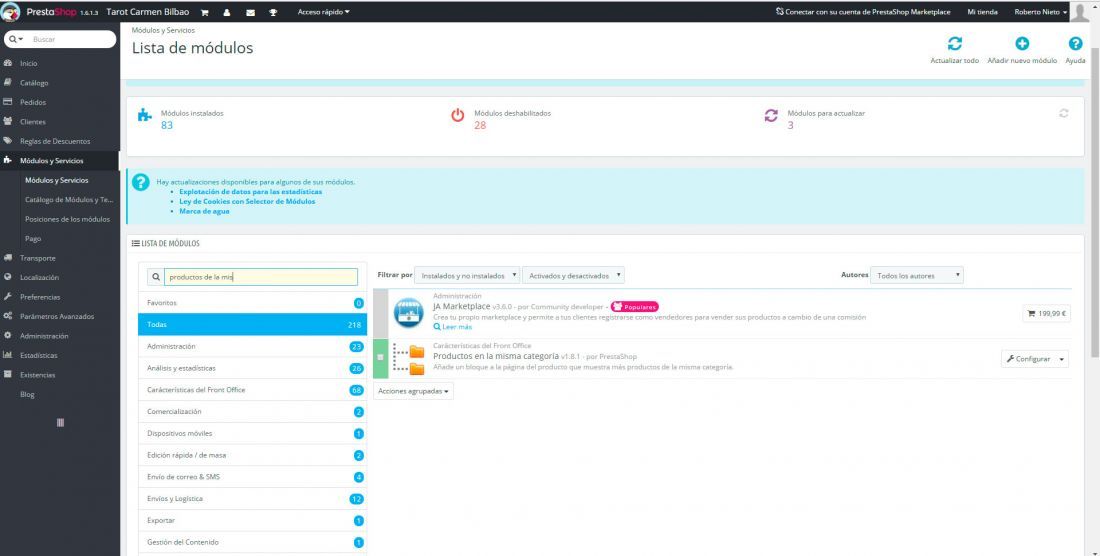Click the module search input field
This screenshot has width=1100, height=556.
pos(260,277)
